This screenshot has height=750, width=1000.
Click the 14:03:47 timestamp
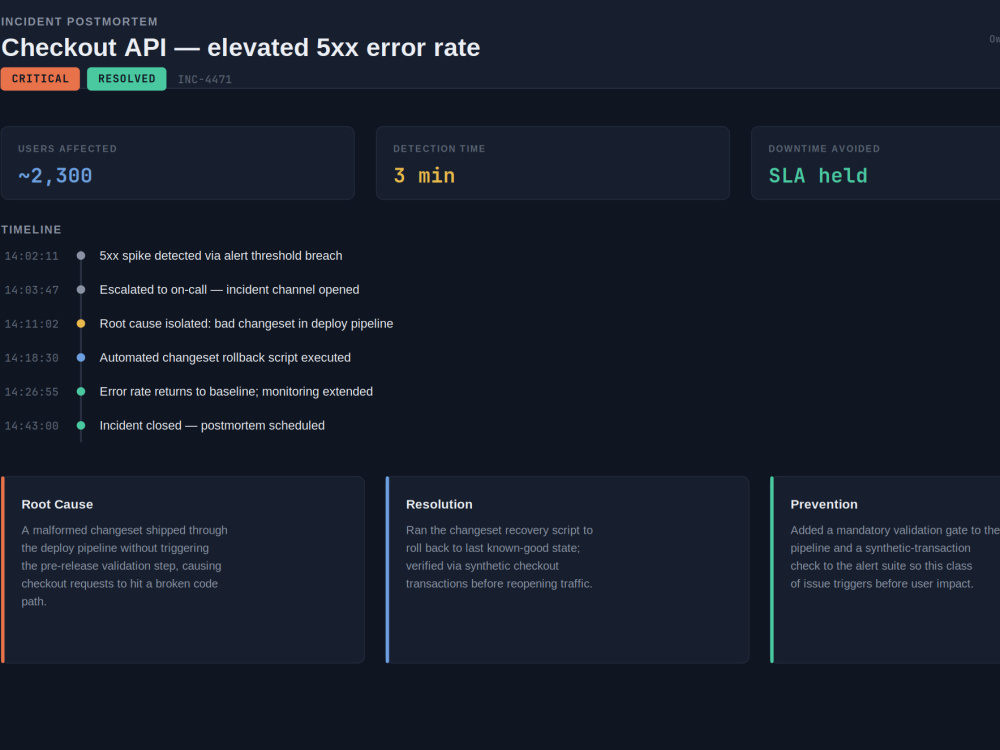[31, 290]
